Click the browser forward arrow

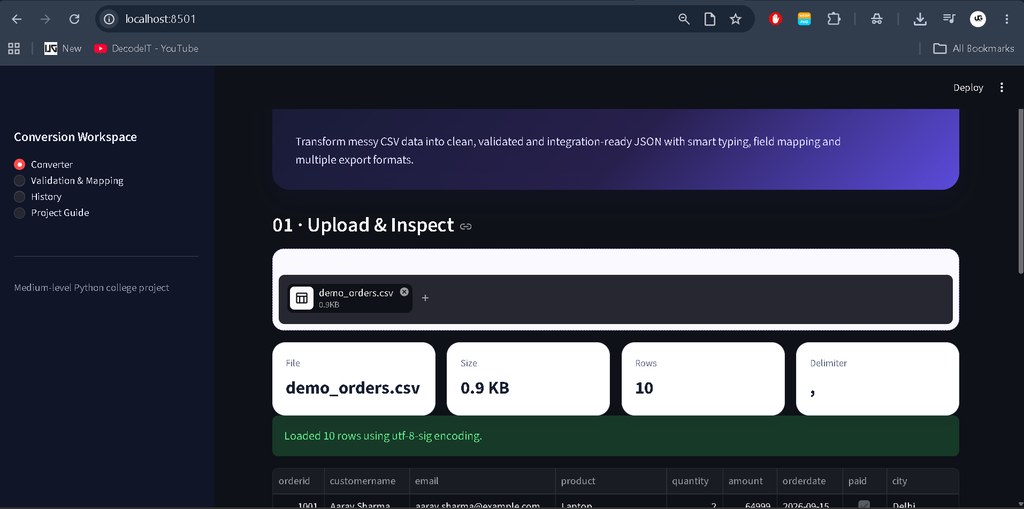pos(45,19)
